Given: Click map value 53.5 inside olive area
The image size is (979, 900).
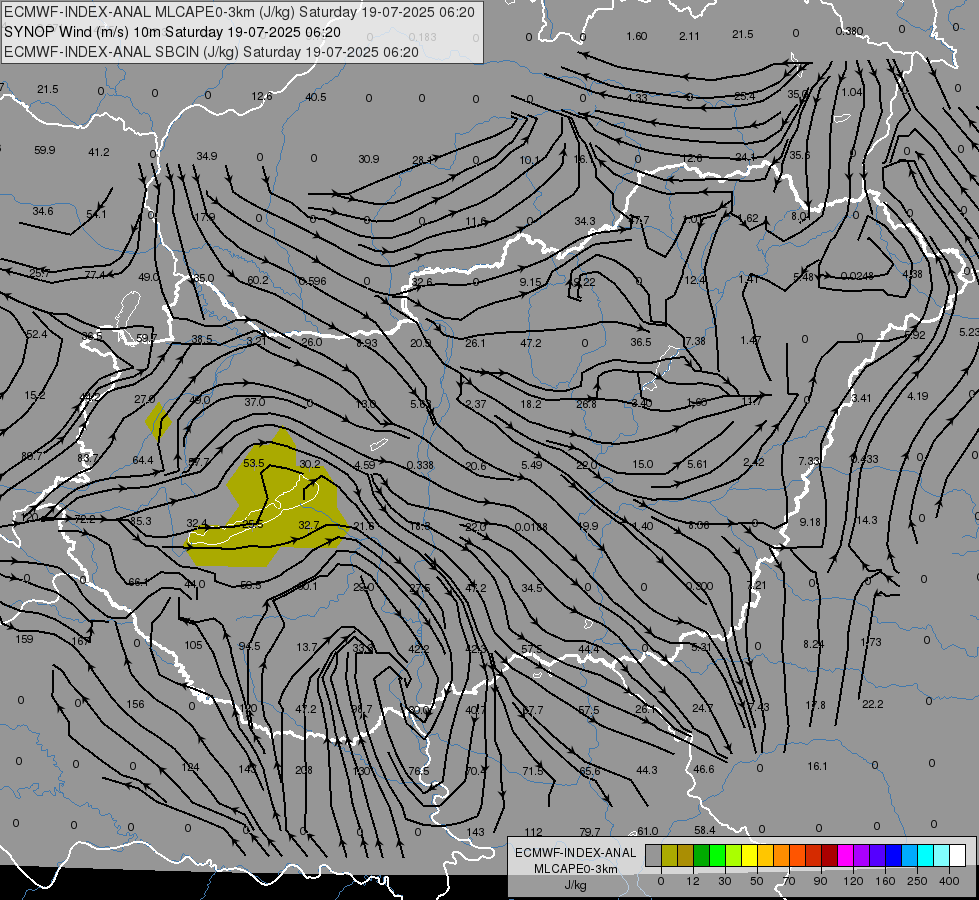Looking at the screenshot, I should tap(254, 463).
